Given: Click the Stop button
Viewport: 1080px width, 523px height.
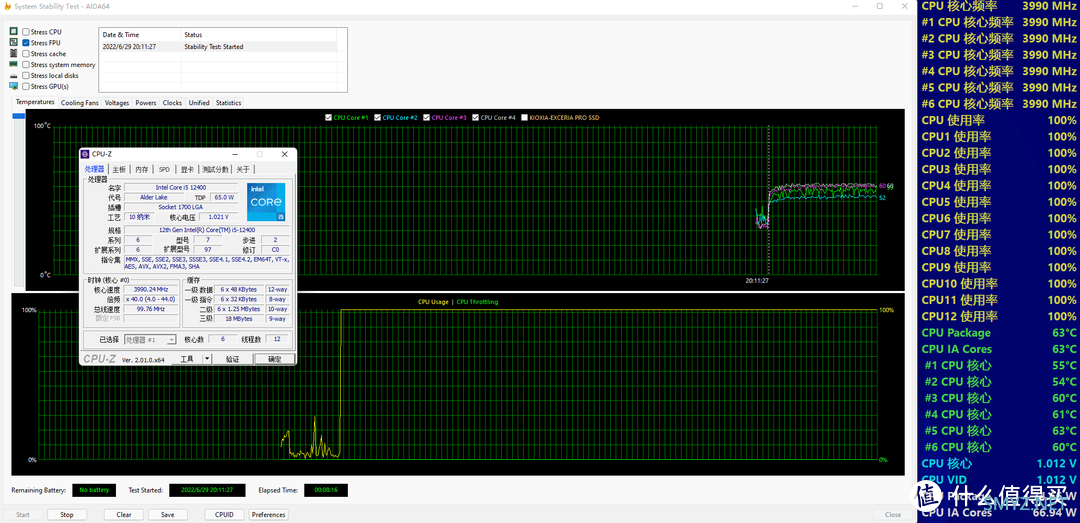Looking at the screenshot, I should pyautogui.click(x=67, y=515).
